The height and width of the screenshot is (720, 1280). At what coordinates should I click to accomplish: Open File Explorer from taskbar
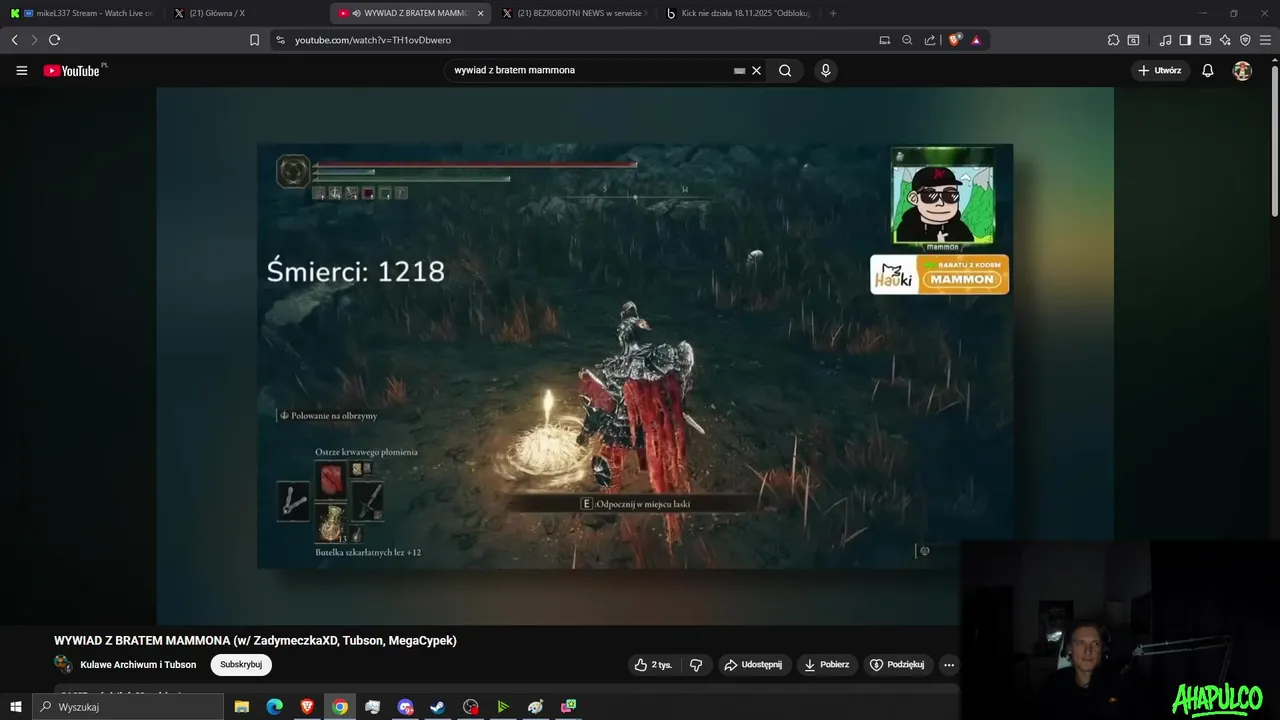pyautogui.click(x=241, y=707)
